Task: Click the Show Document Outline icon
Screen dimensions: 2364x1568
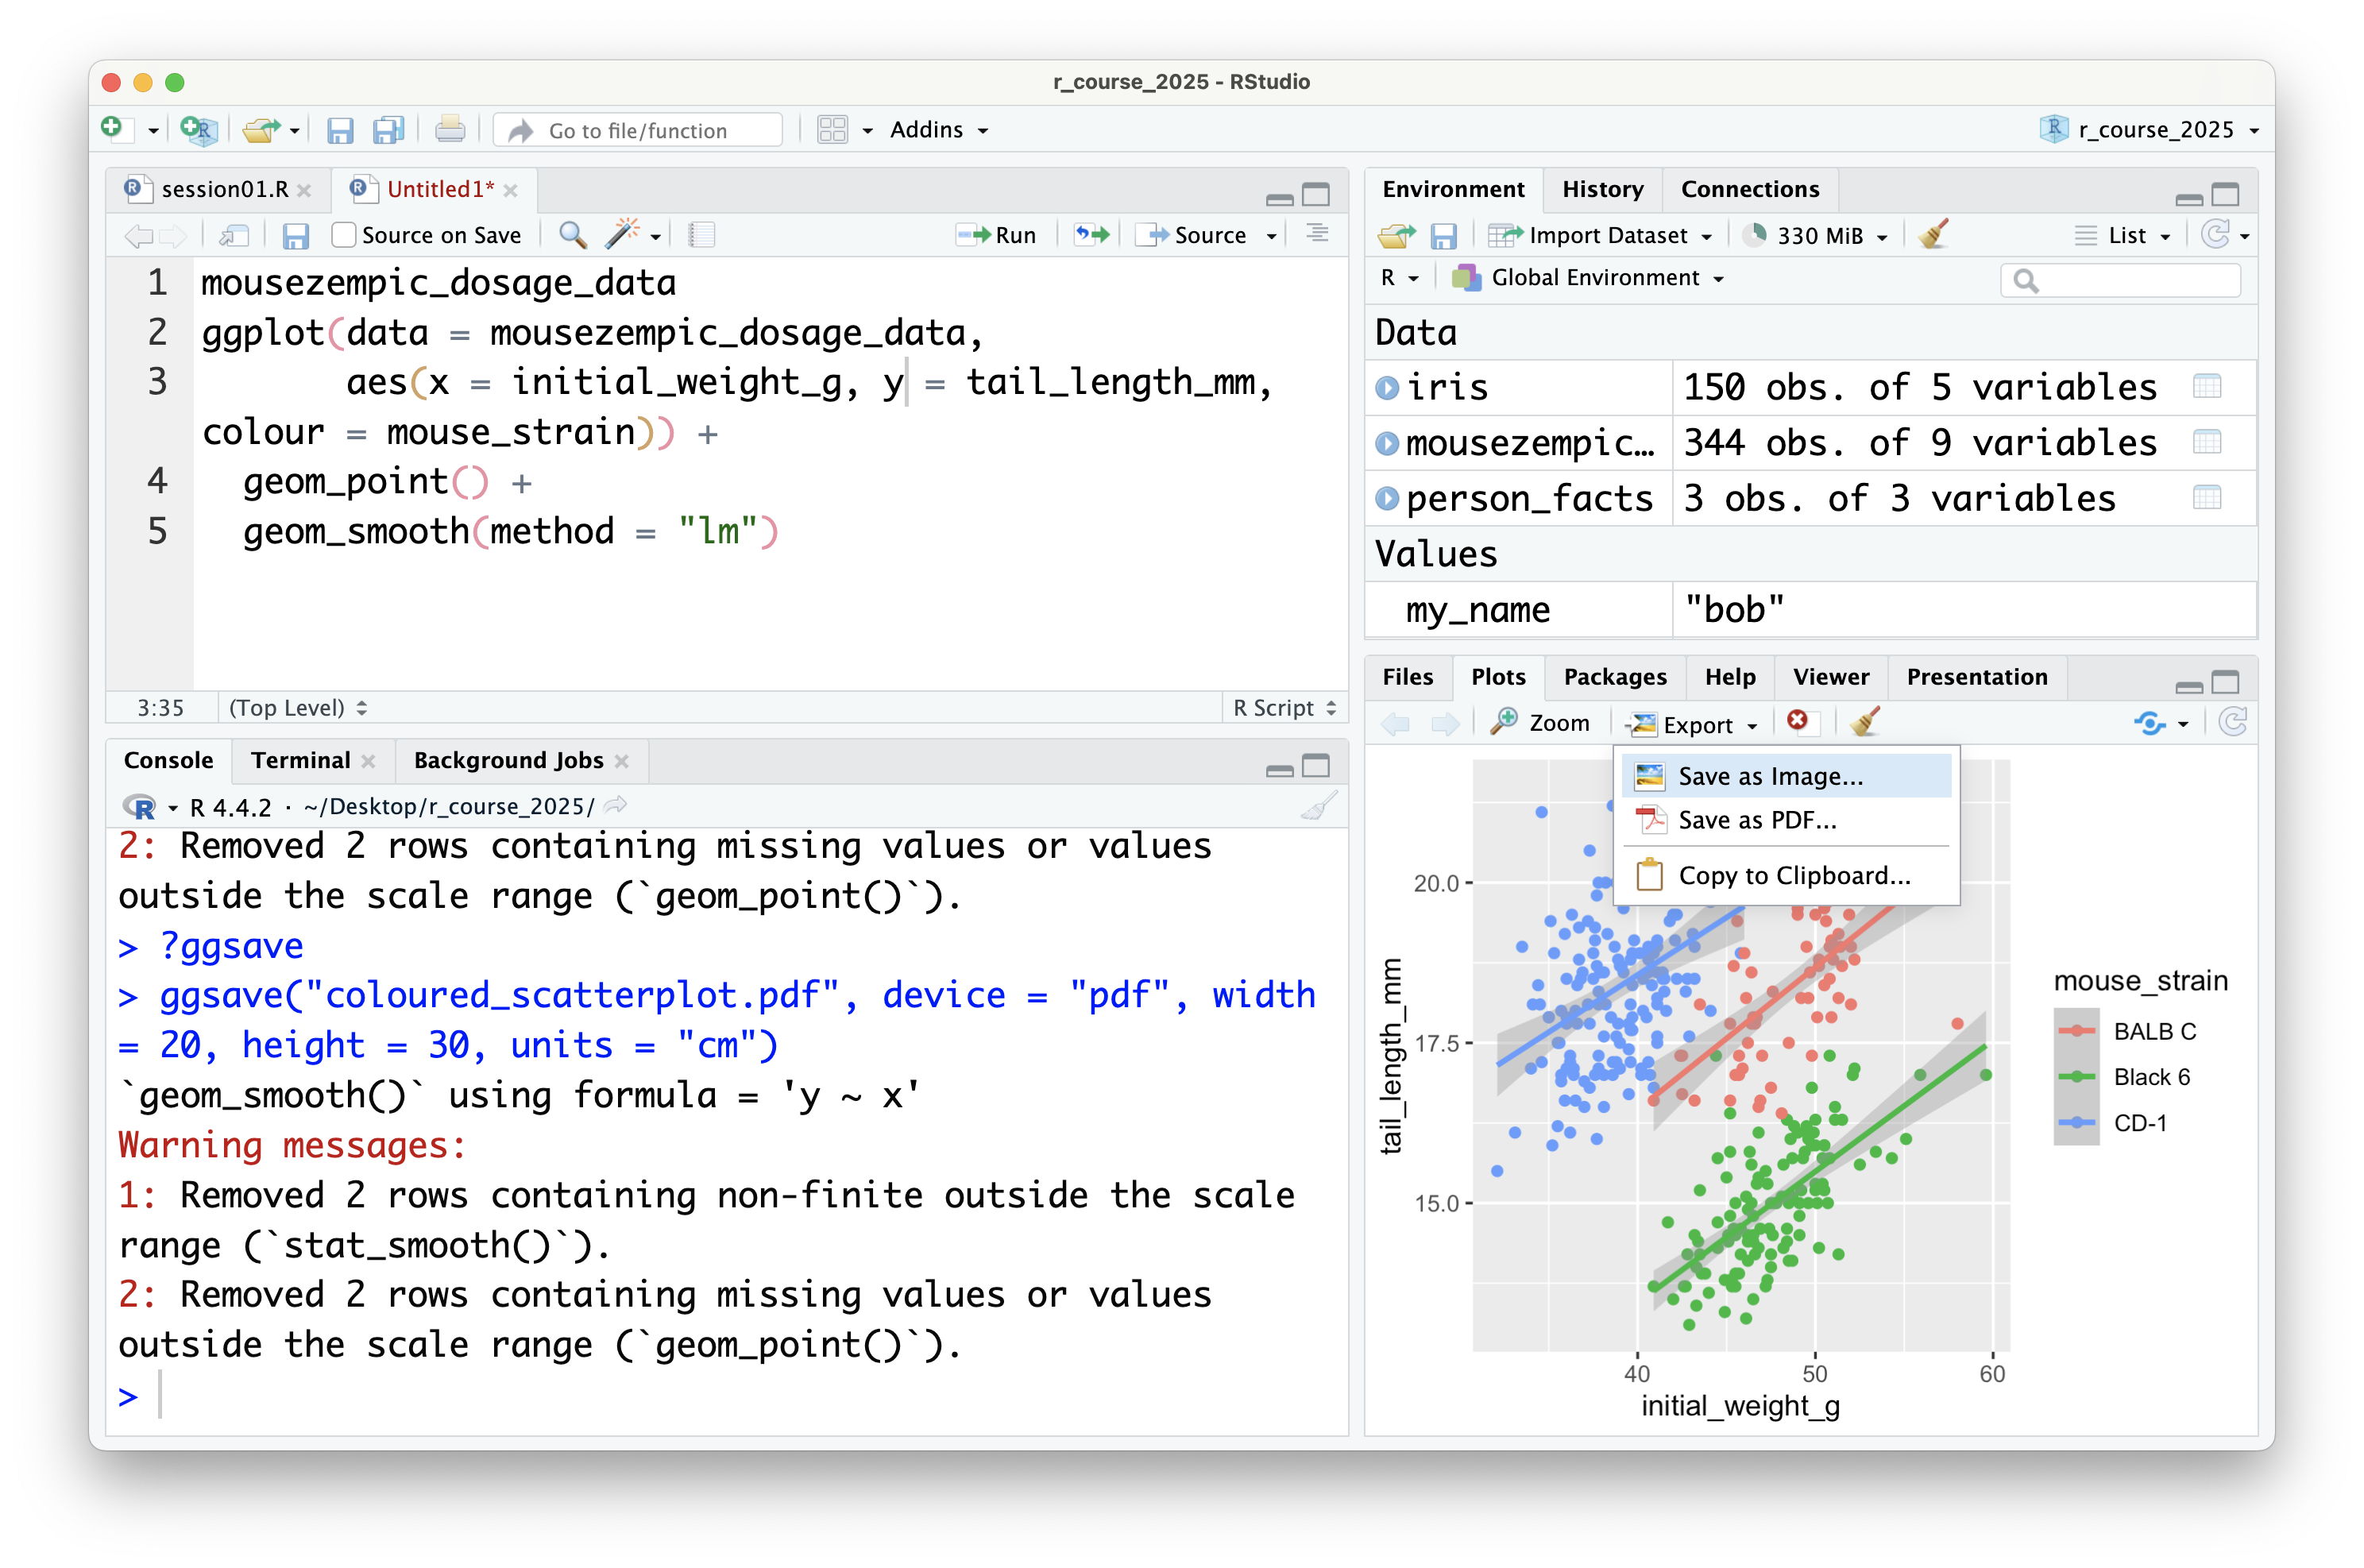Action: tap(1317, 234)
